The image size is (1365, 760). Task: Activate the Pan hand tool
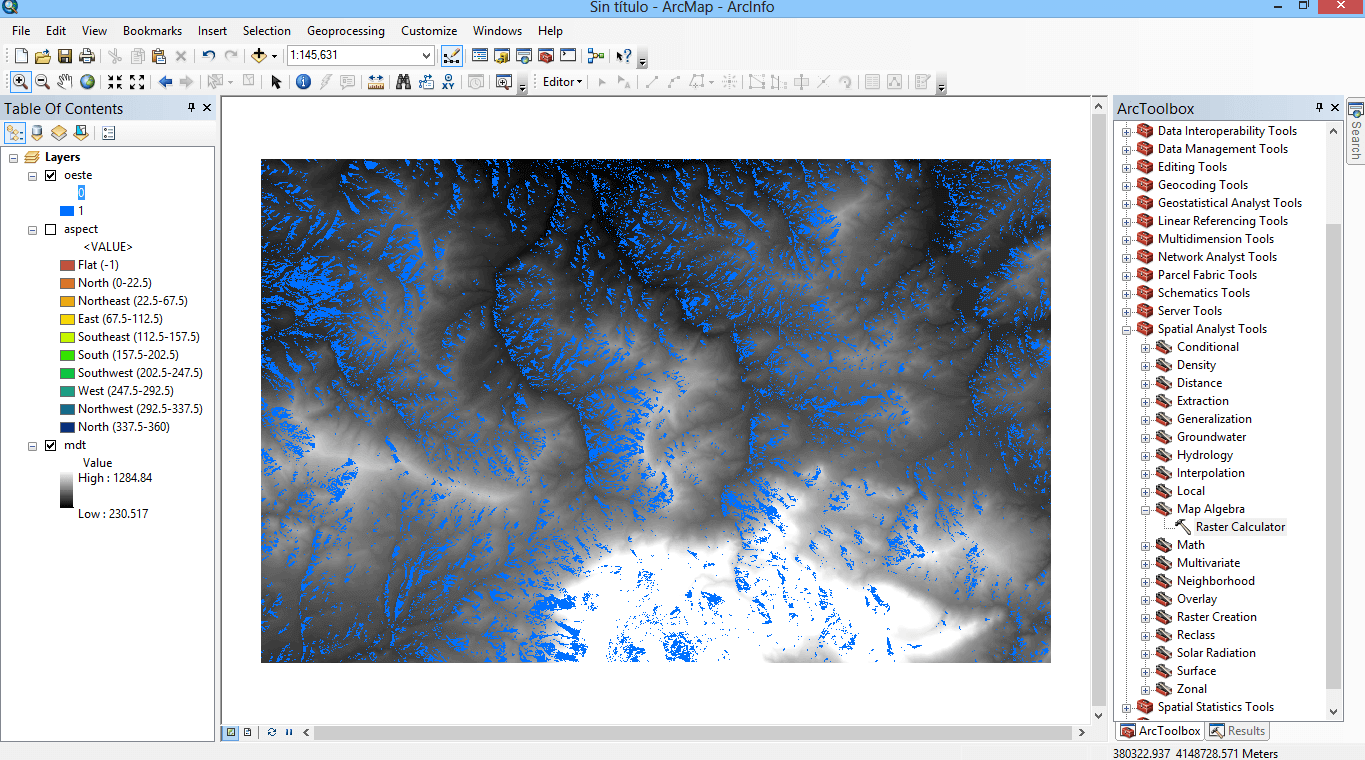(x=65, y=82)
